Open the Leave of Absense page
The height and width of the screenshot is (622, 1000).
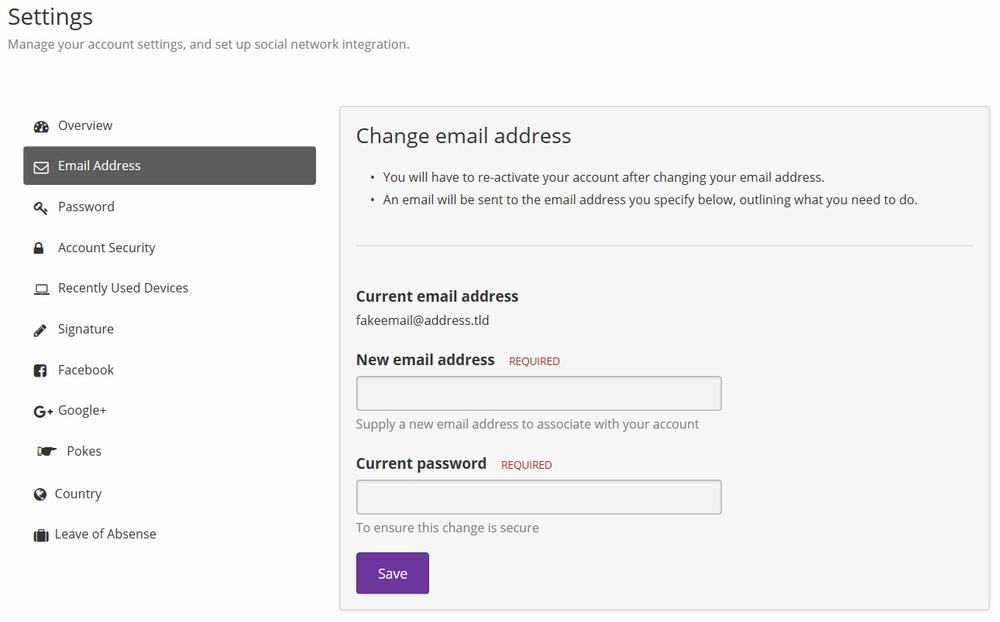click(105, 534)
